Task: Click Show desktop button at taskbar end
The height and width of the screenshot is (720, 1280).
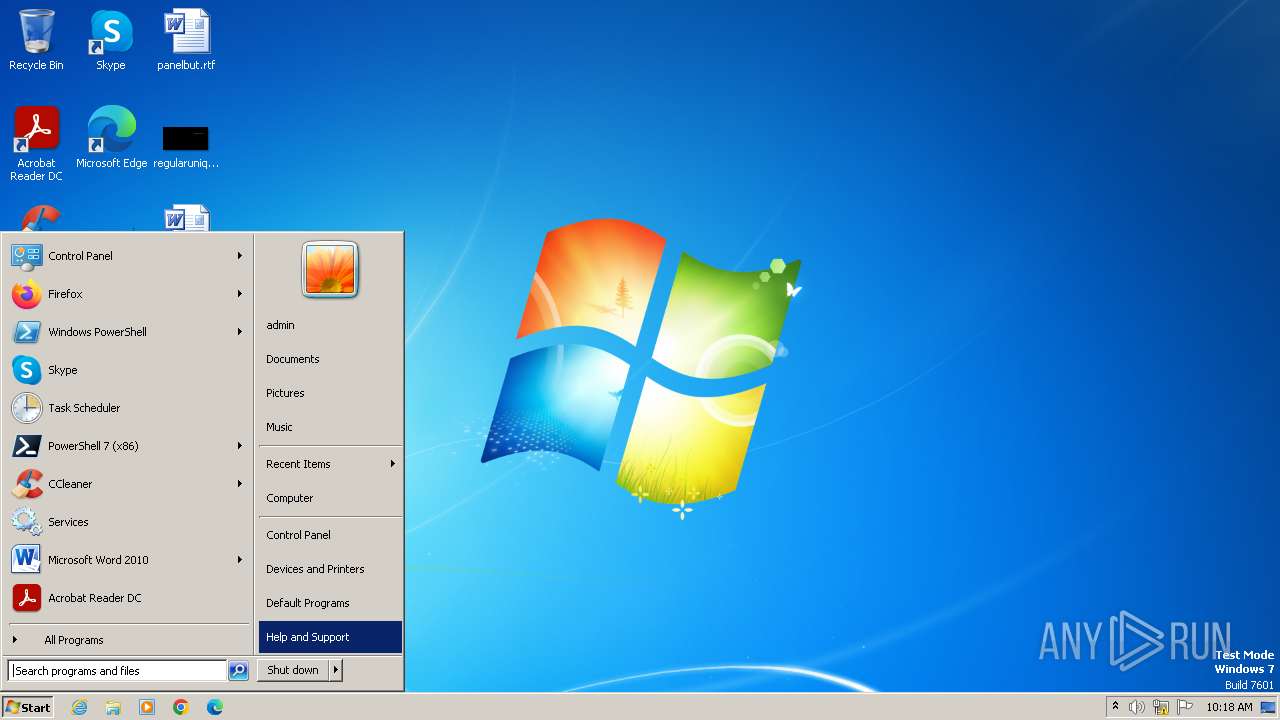Action: (1268, 707)
